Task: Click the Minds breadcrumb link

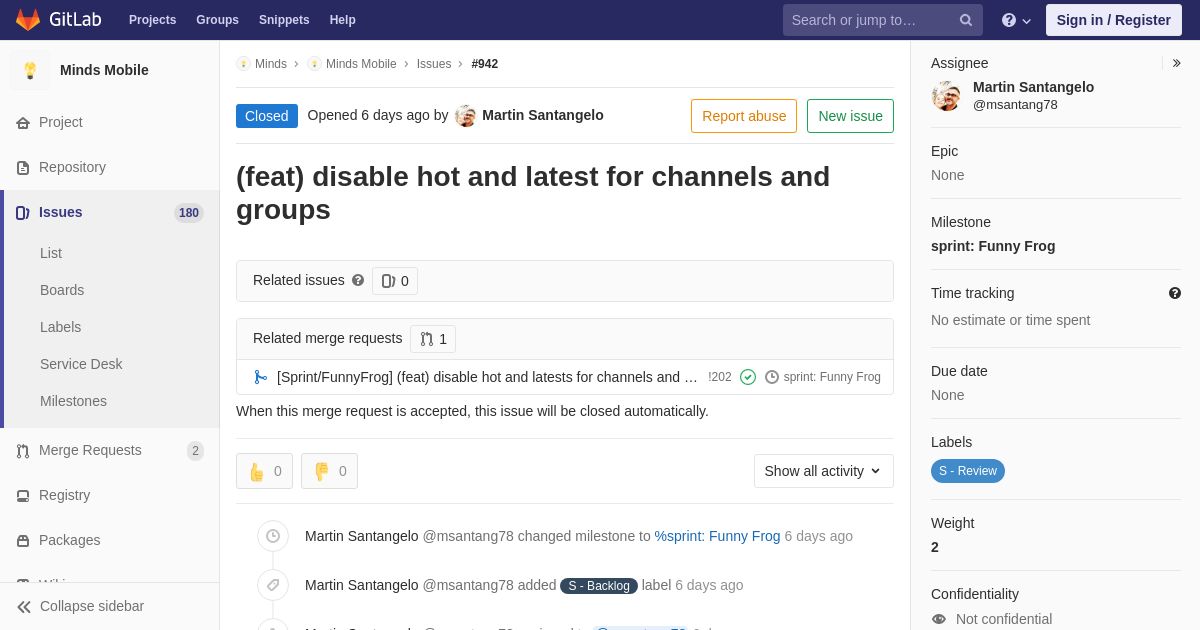Action: click(271, 64)
